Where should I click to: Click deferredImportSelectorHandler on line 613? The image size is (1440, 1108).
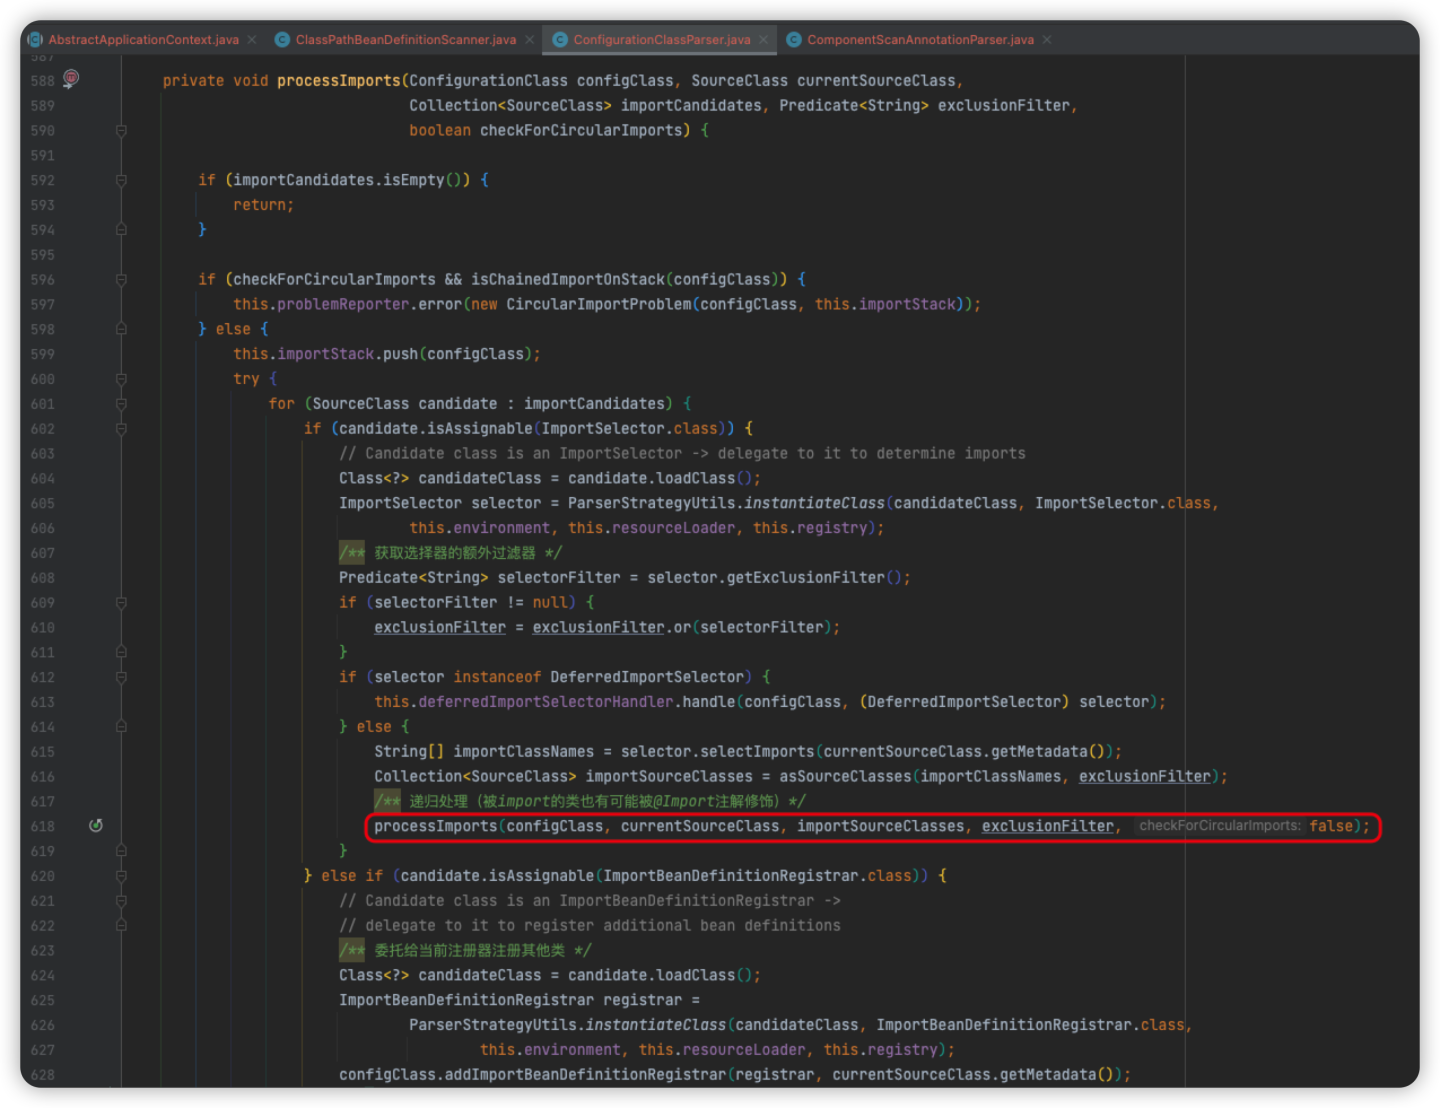(545, 702)
